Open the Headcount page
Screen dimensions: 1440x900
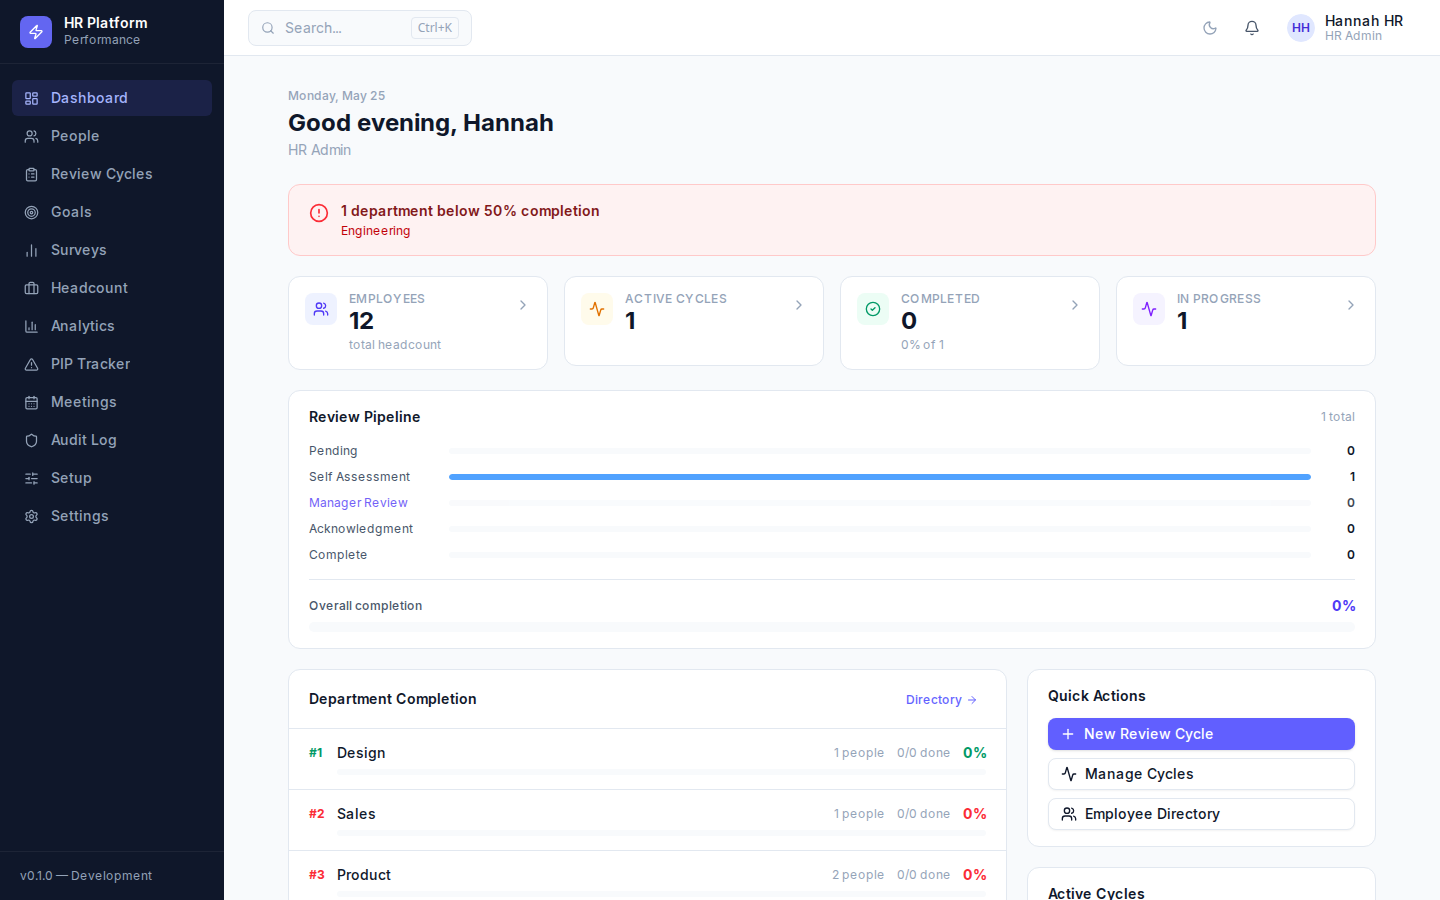coord(112,288)
